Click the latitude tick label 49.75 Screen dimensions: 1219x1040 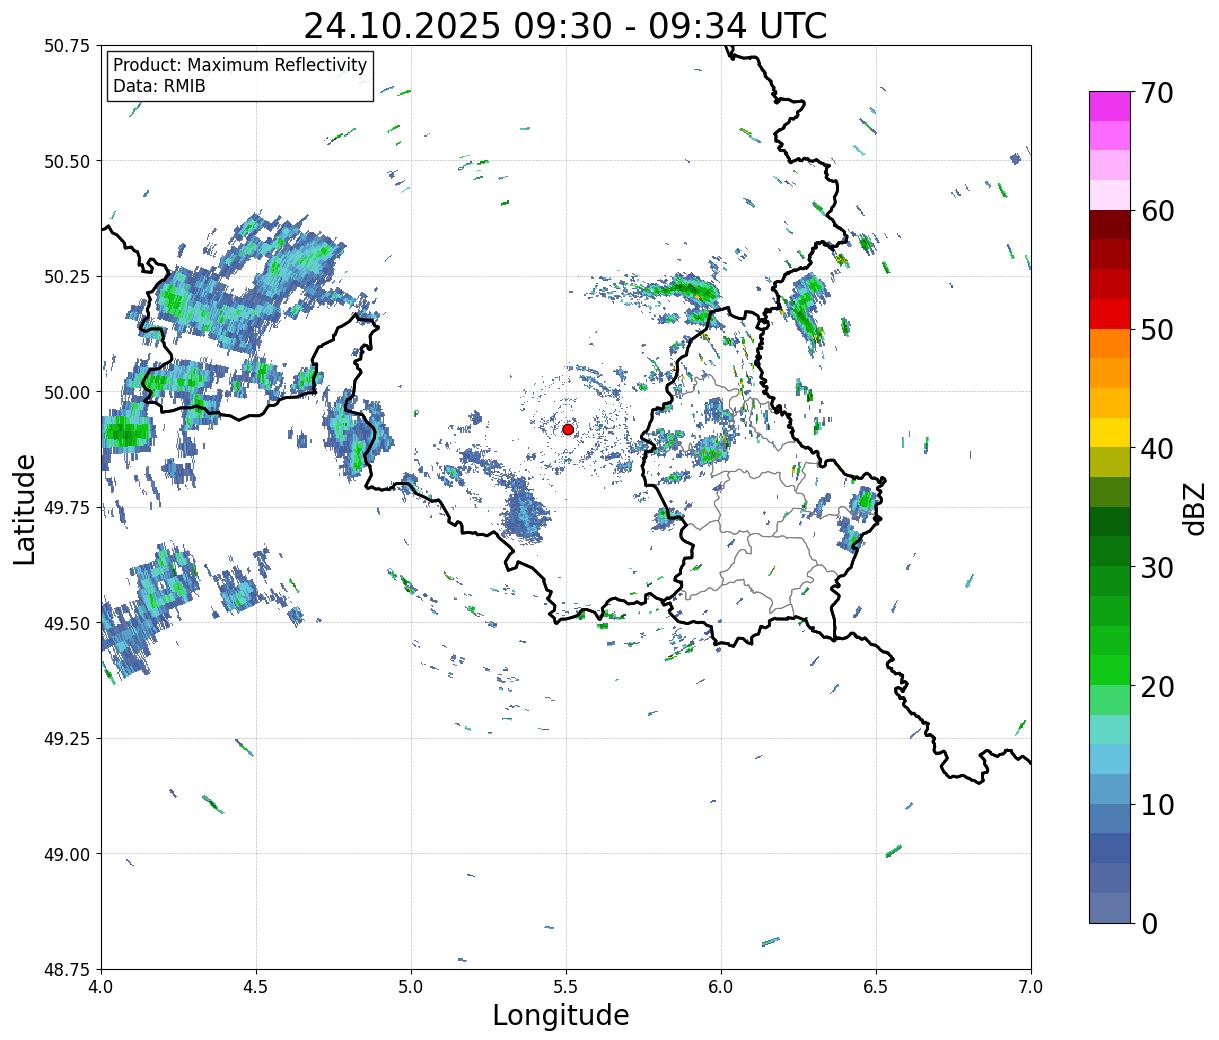pyautogui.click(x=67, y=508)
